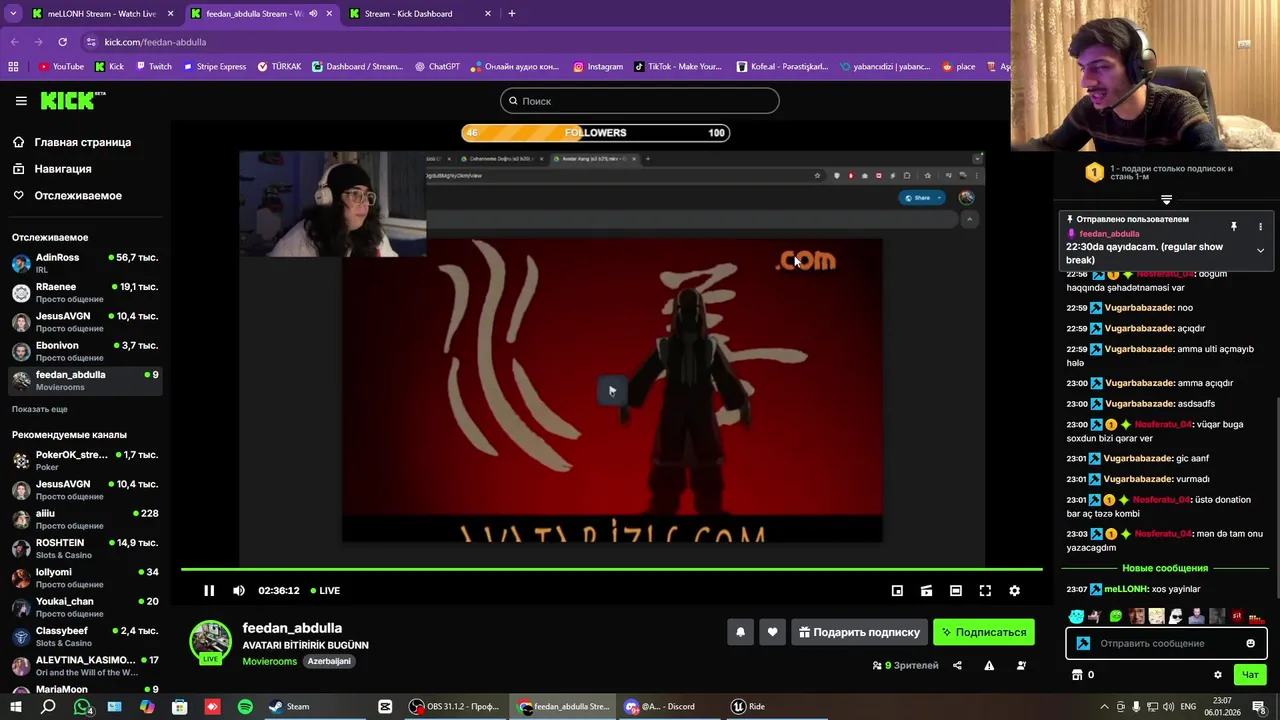This screenshot has width=1280, height=720.
Task: Open Ebonivon channel in sidebar
Action: coord(85,351)
